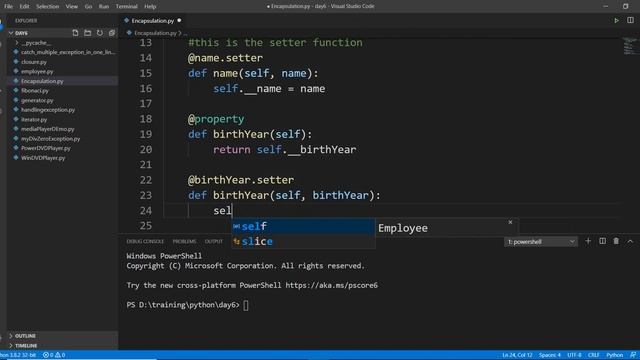Click the PowerShell terminal prompt line
Image resolution: width=640 pixels, height=360 pixels.
click(188, 305)
